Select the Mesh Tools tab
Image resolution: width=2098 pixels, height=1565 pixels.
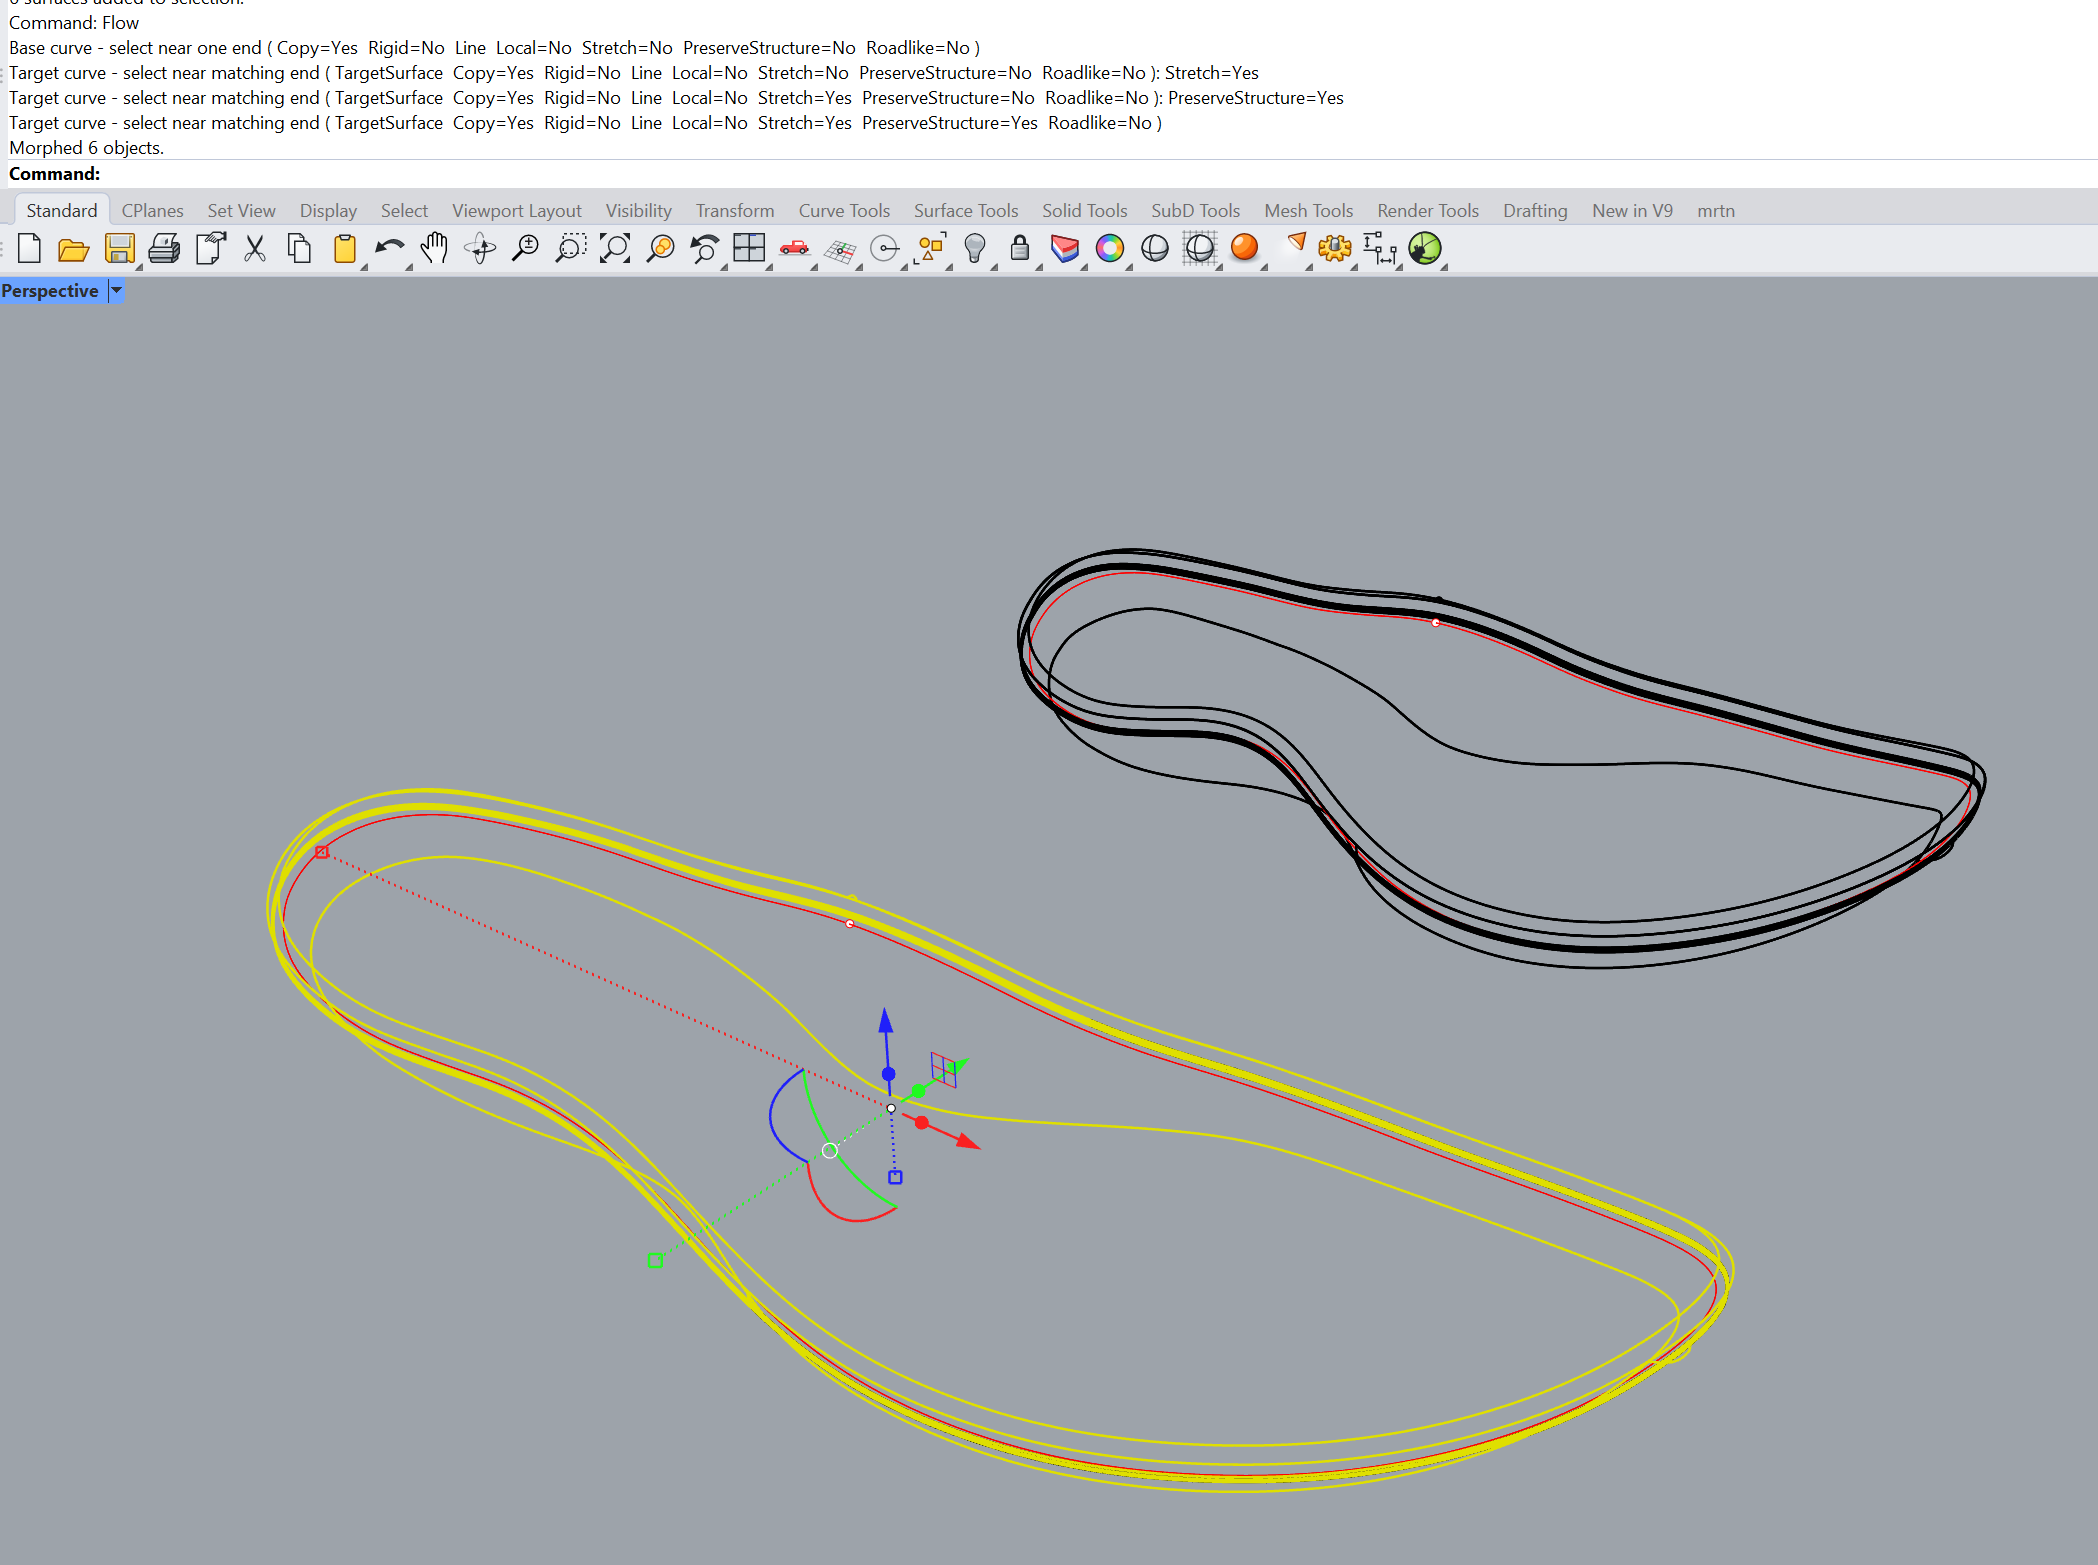(x=1307, y=211)
